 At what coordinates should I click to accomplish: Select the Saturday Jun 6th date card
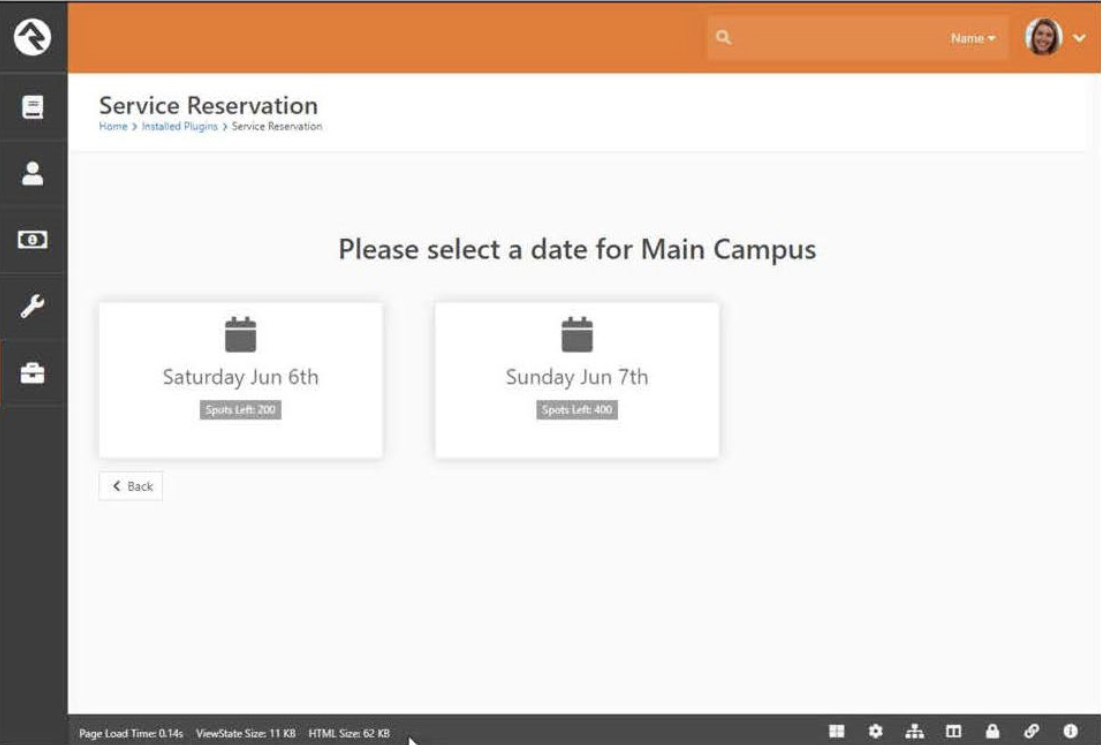240,380
